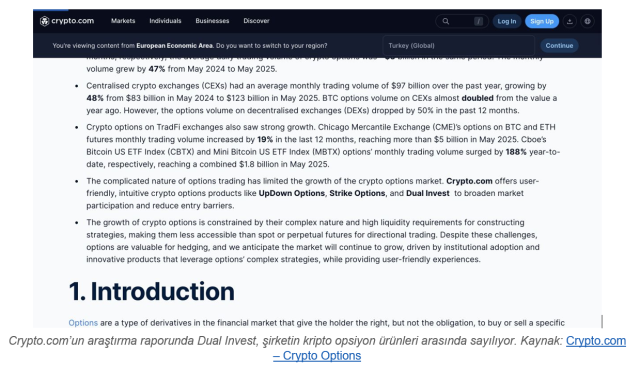
Task: Open the Turkey (Global) region dropdown
Action: (x=458, y=46)
